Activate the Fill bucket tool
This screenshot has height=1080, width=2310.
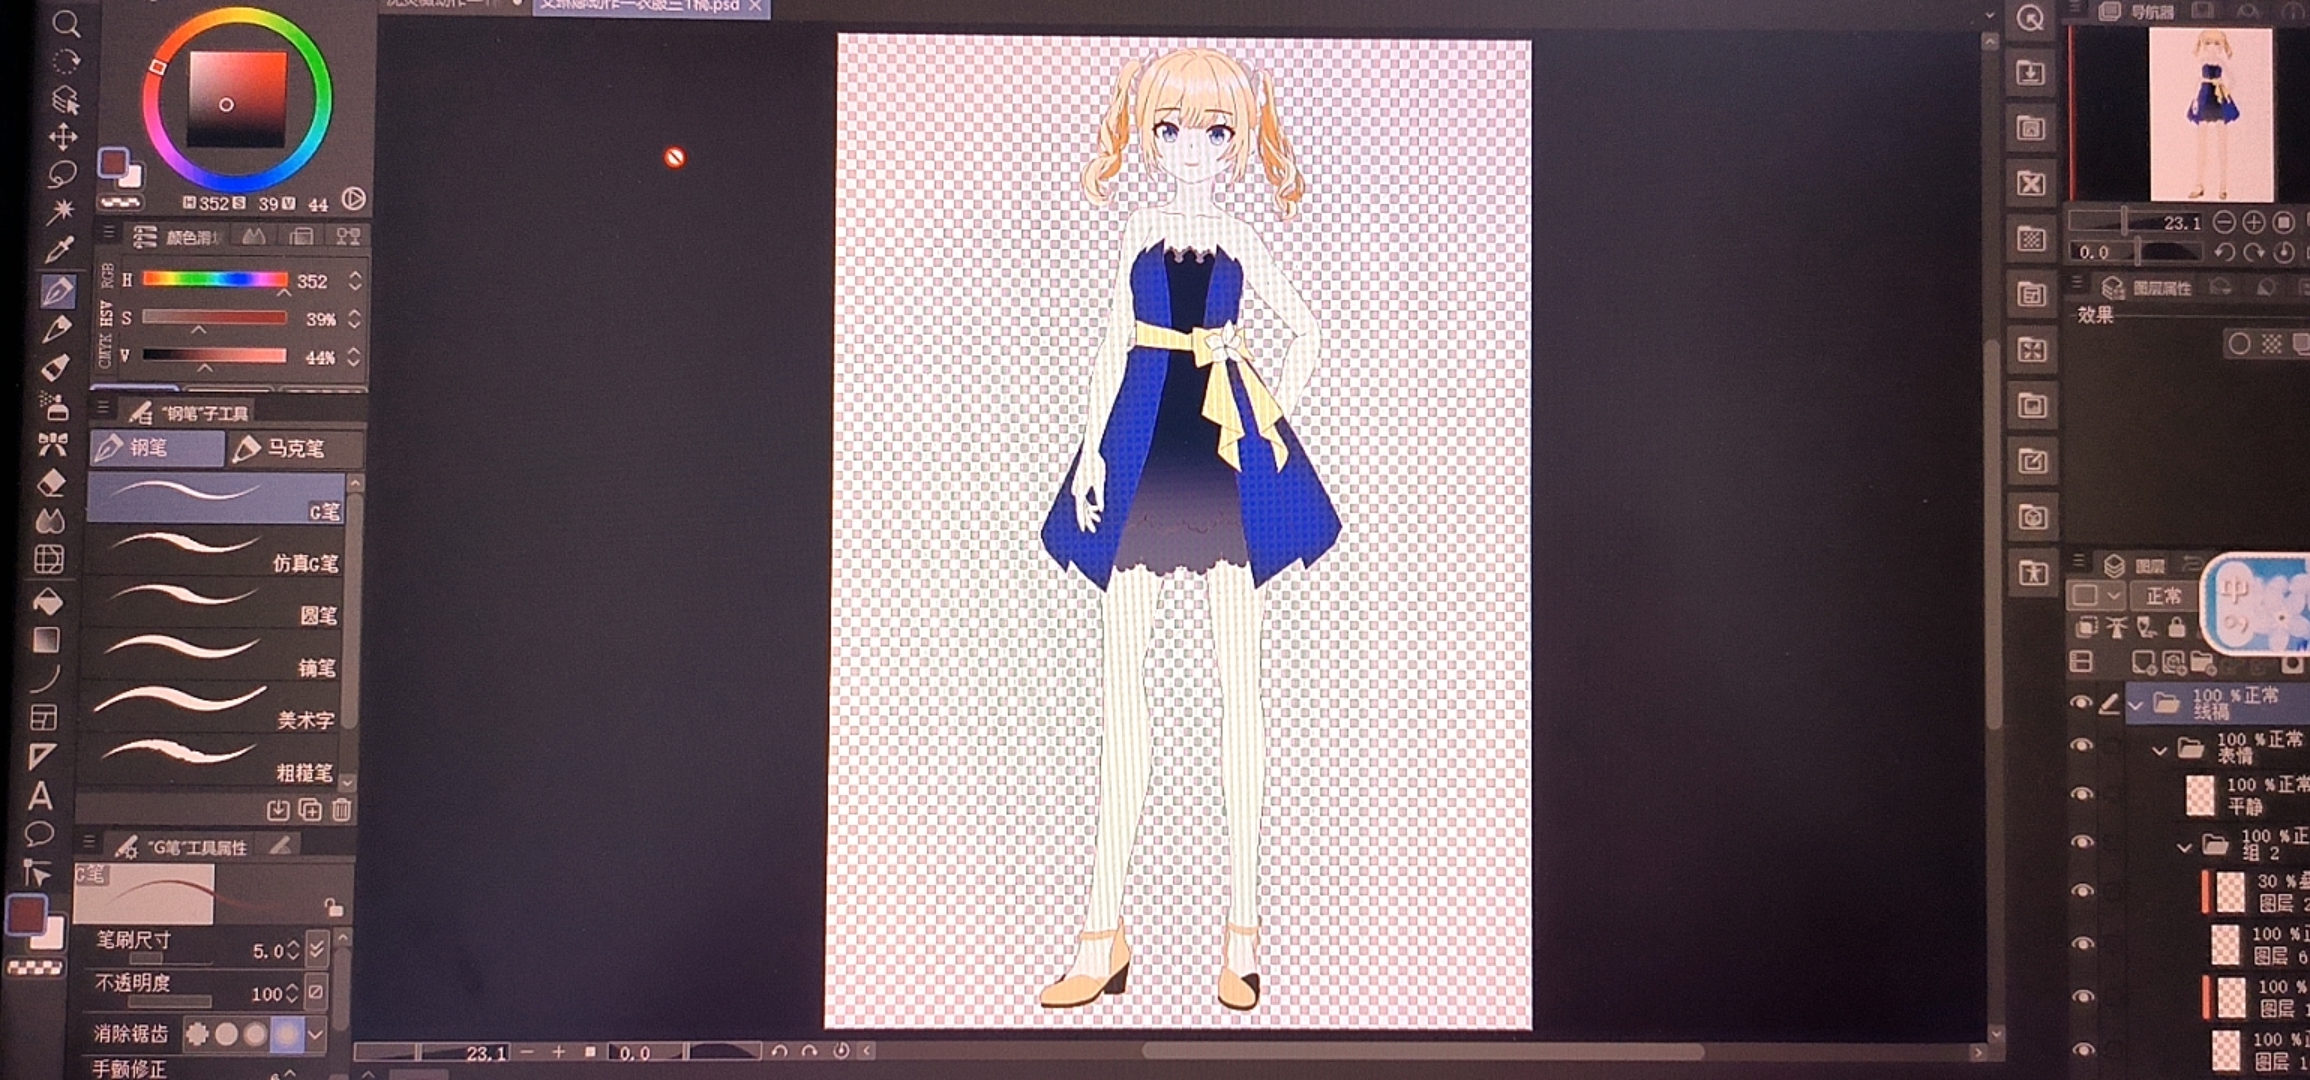pyautogui.click(x=48, y=601)
